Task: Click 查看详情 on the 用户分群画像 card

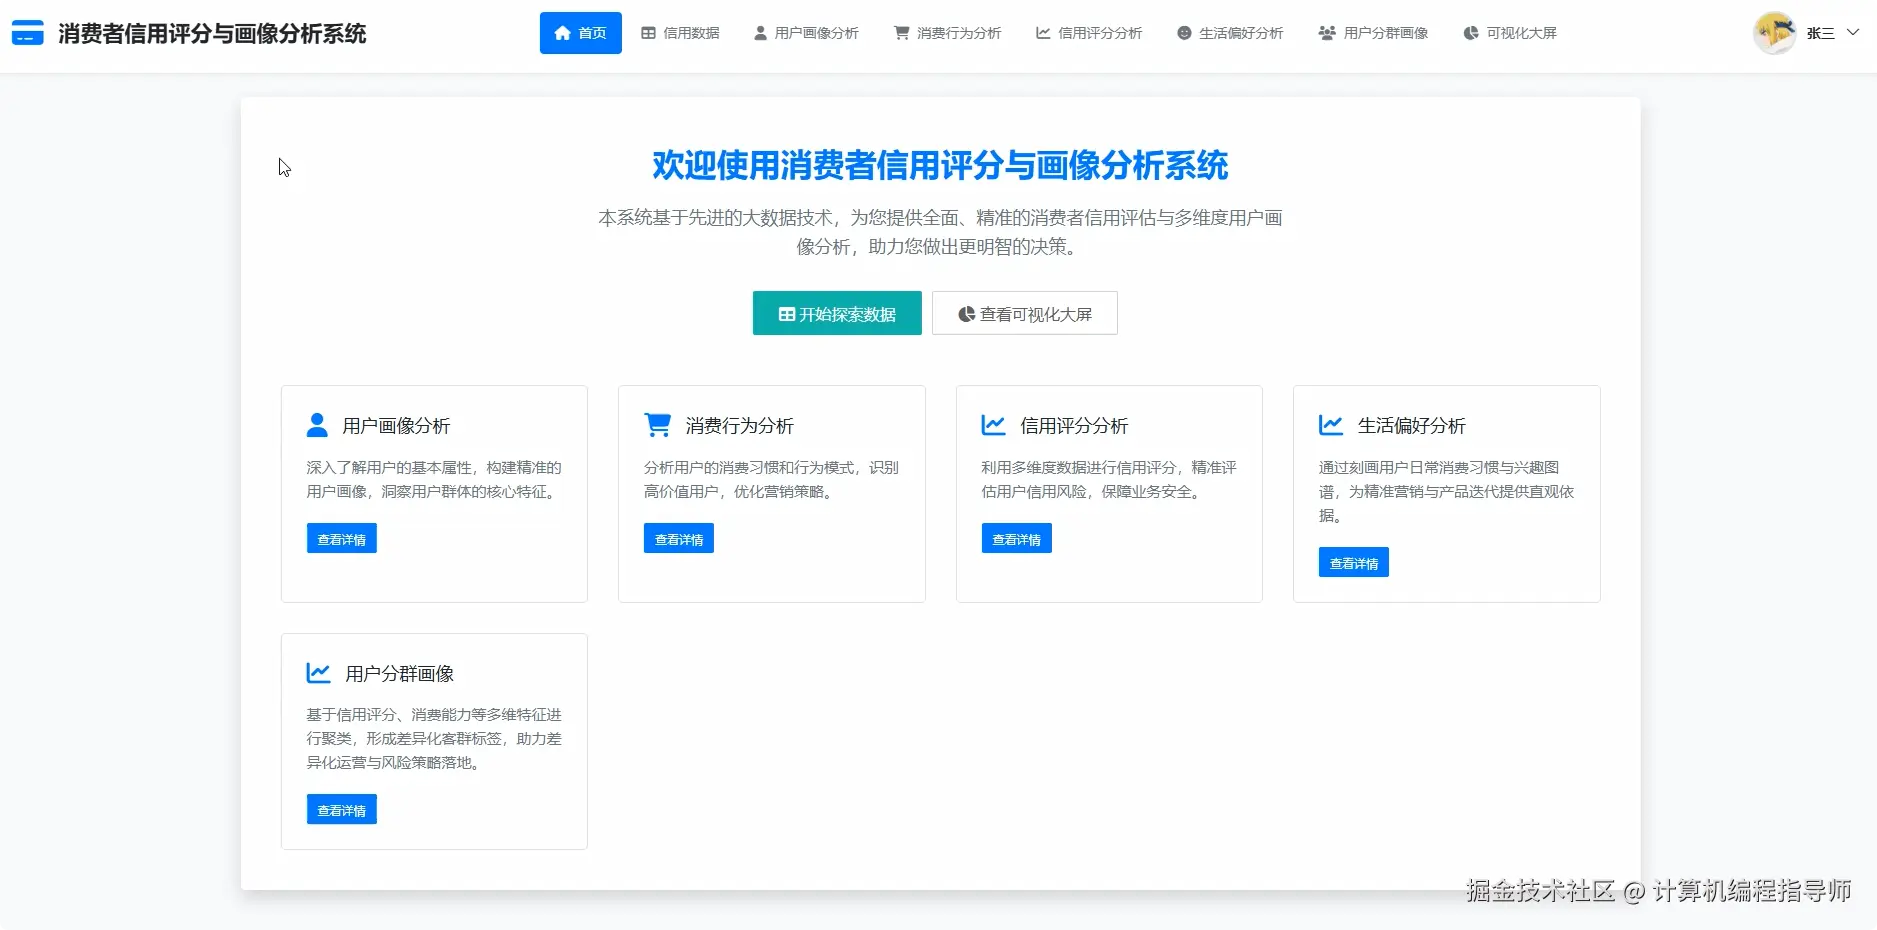Action: click(342, 810)
